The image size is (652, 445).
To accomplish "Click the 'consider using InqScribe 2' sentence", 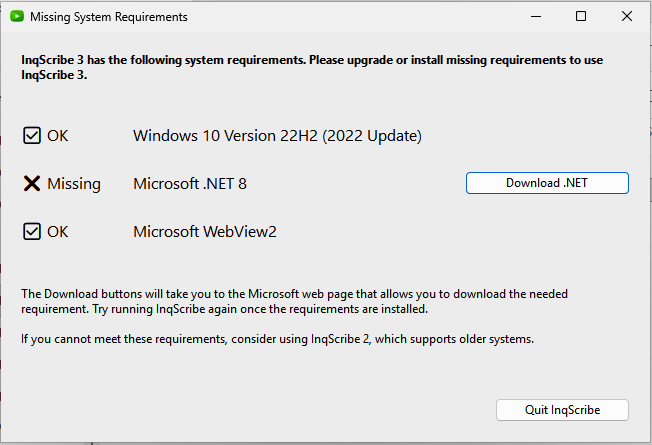I will pyautogui.click(x=277, y=339).
